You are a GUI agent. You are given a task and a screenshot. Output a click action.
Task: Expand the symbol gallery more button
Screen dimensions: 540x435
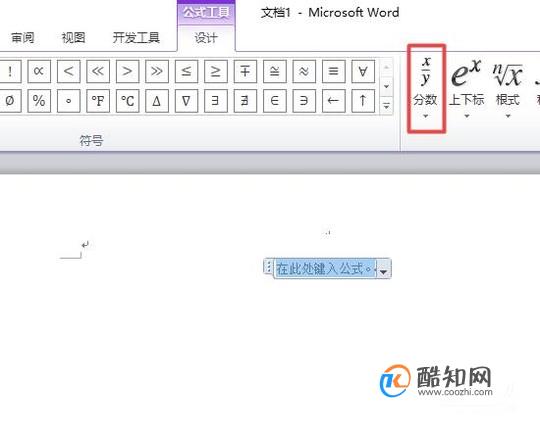(x=386, y=106)
